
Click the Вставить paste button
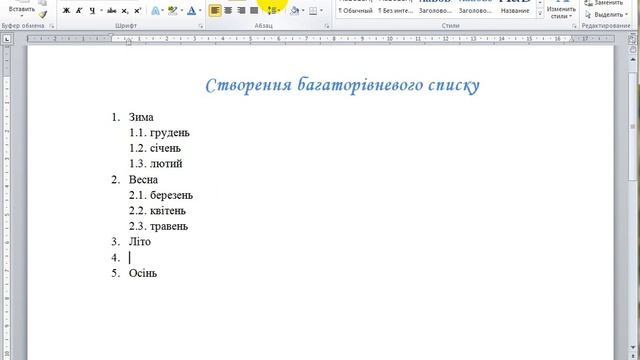[x=22, y=9]
